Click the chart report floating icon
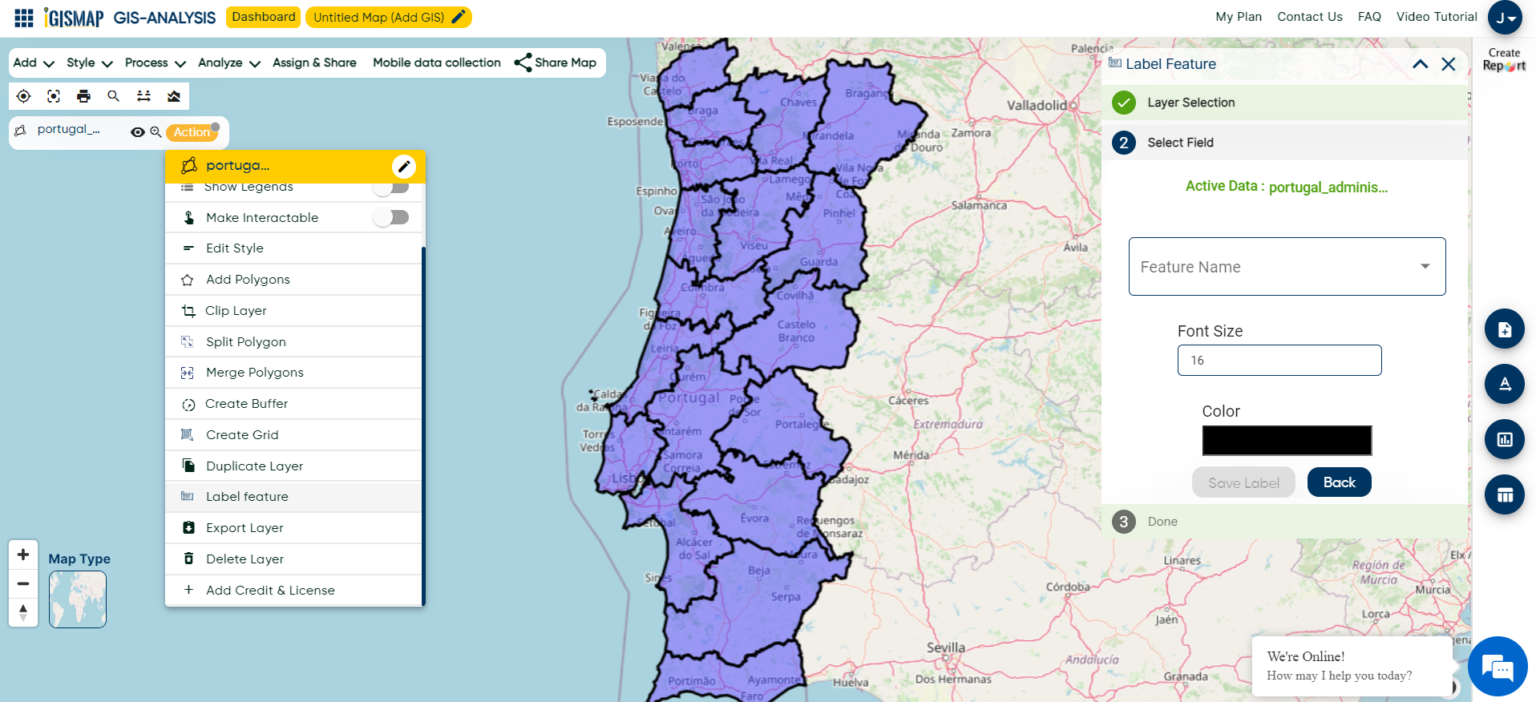 1504,439
